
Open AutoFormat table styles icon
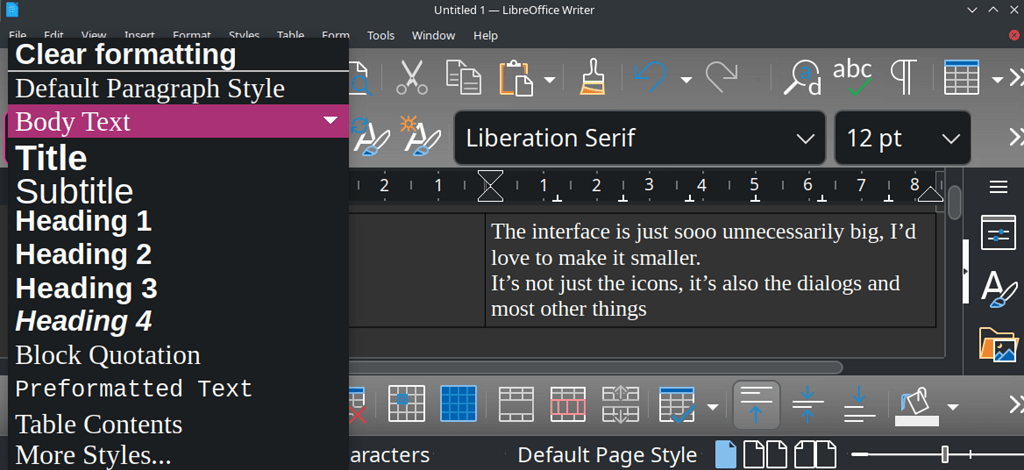pyautogui.click(x=678, y=405)
